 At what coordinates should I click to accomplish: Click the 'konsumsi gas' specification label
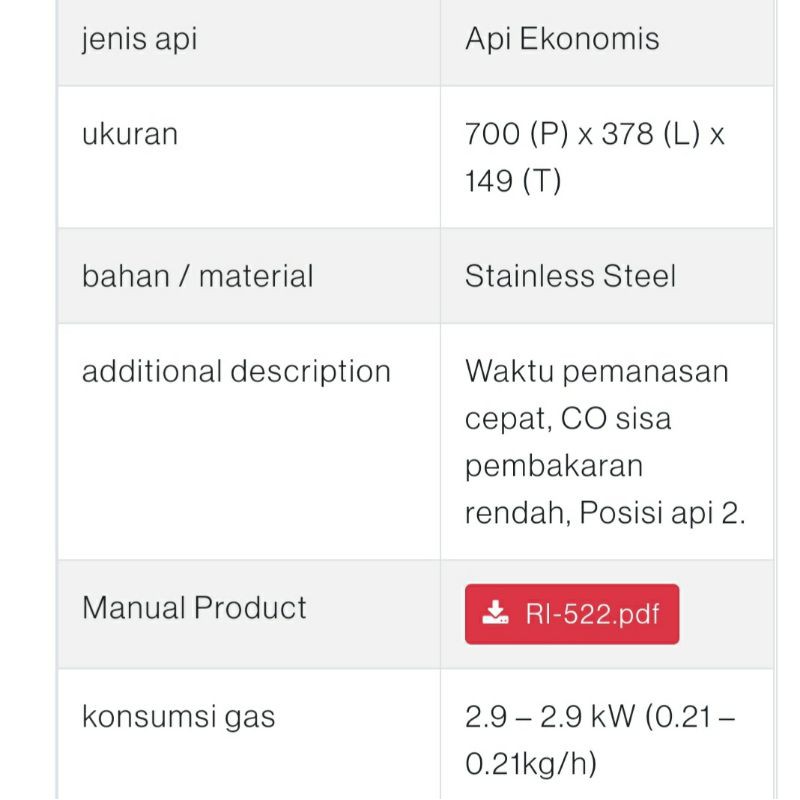[x=173, y=713]
